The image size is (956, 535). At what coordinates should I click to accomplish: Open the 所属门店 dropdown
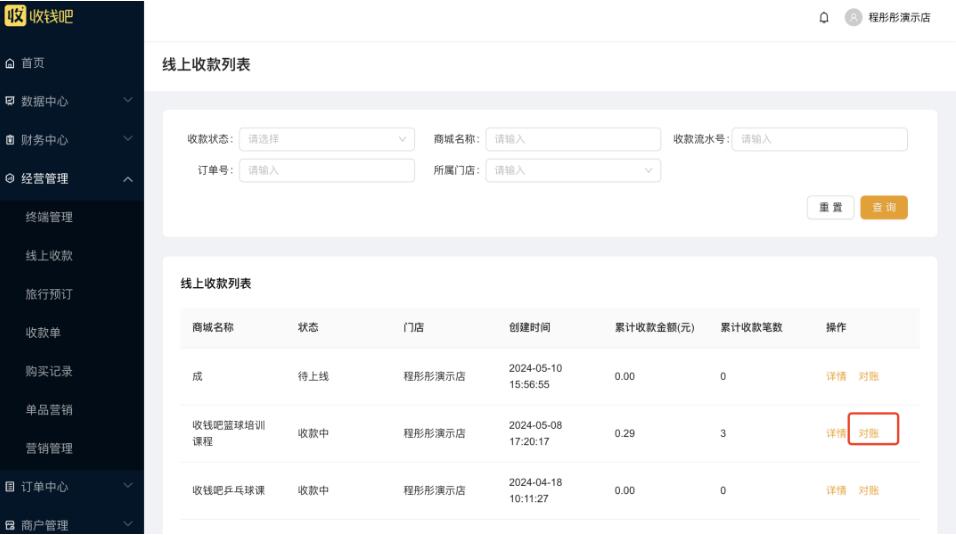573,170
